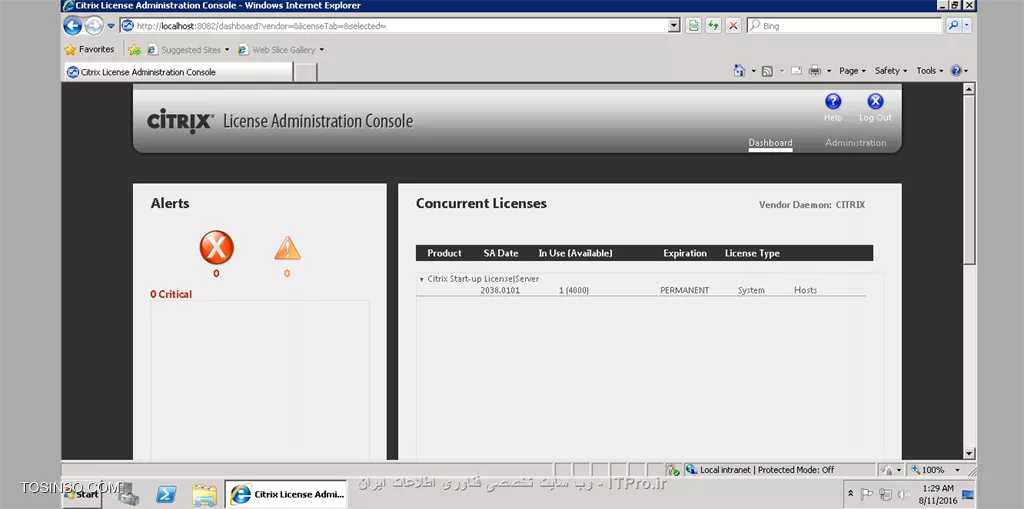
Task: Click the Compatibility View icon beside address bar
Action: [694, 25]
